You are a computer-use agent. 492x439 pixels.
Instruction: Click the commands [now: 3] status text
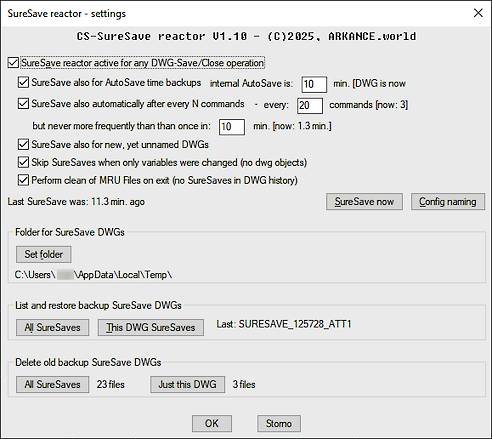[369, 105]
